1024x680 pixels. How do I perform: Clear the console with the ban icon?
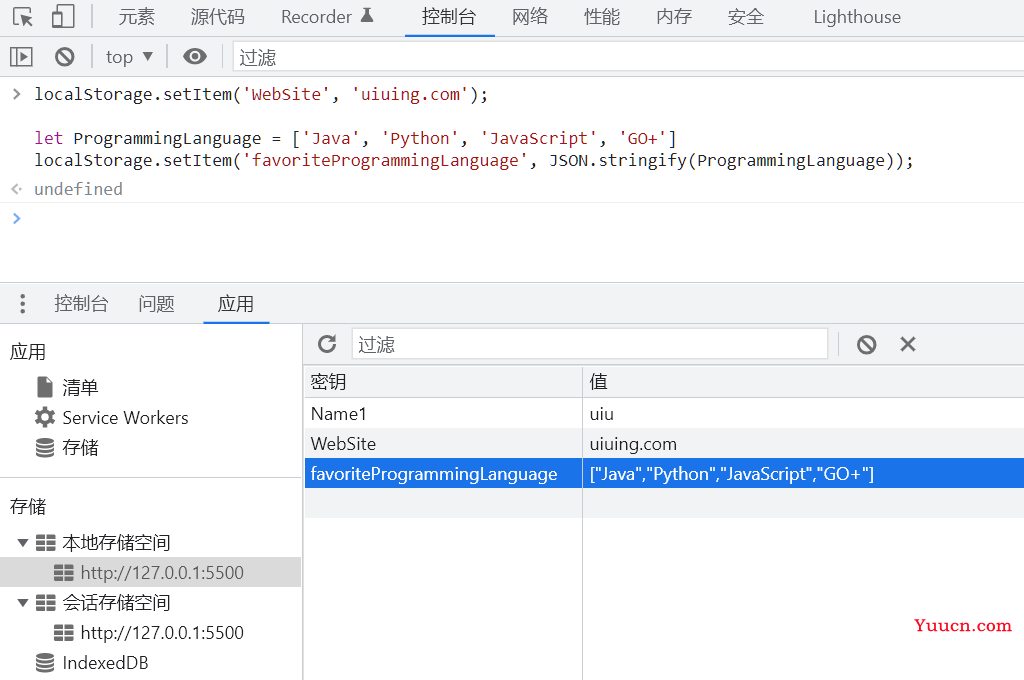click(x=65, y=57)
